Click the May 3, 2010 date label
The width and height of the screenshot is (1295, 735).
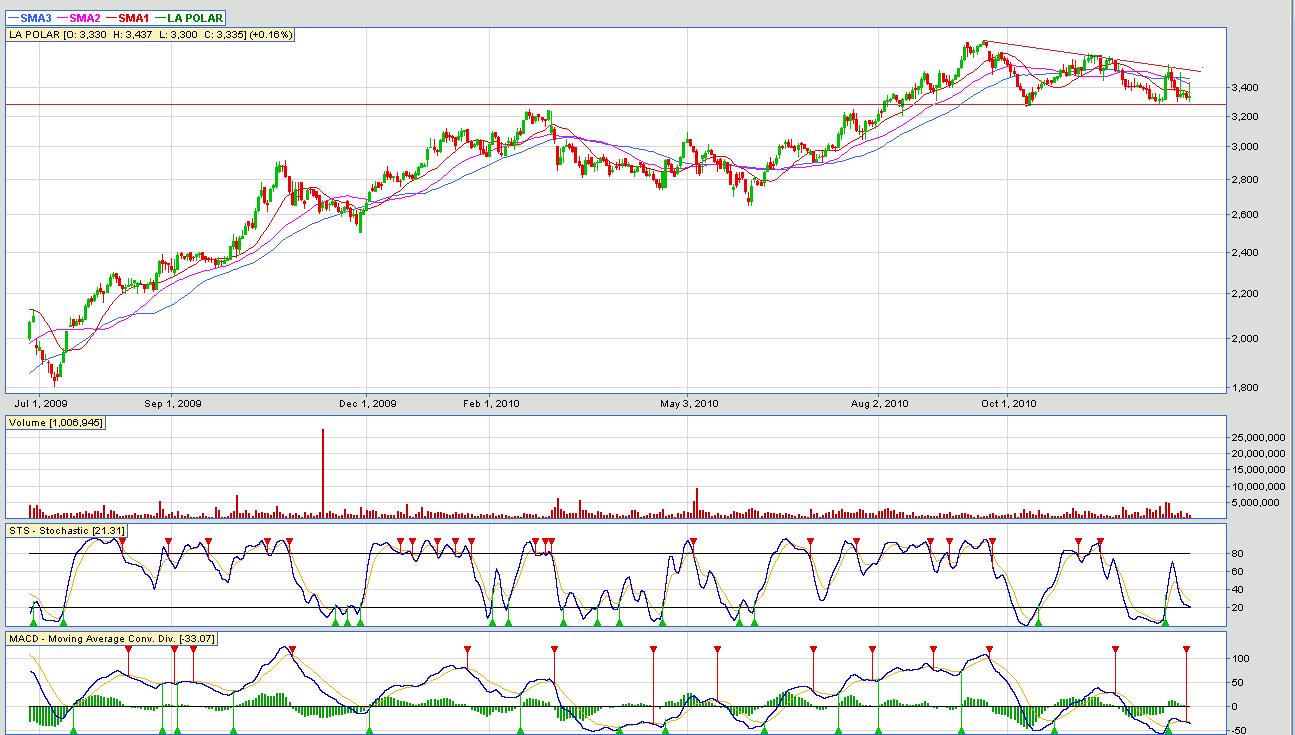click(689, 404)
